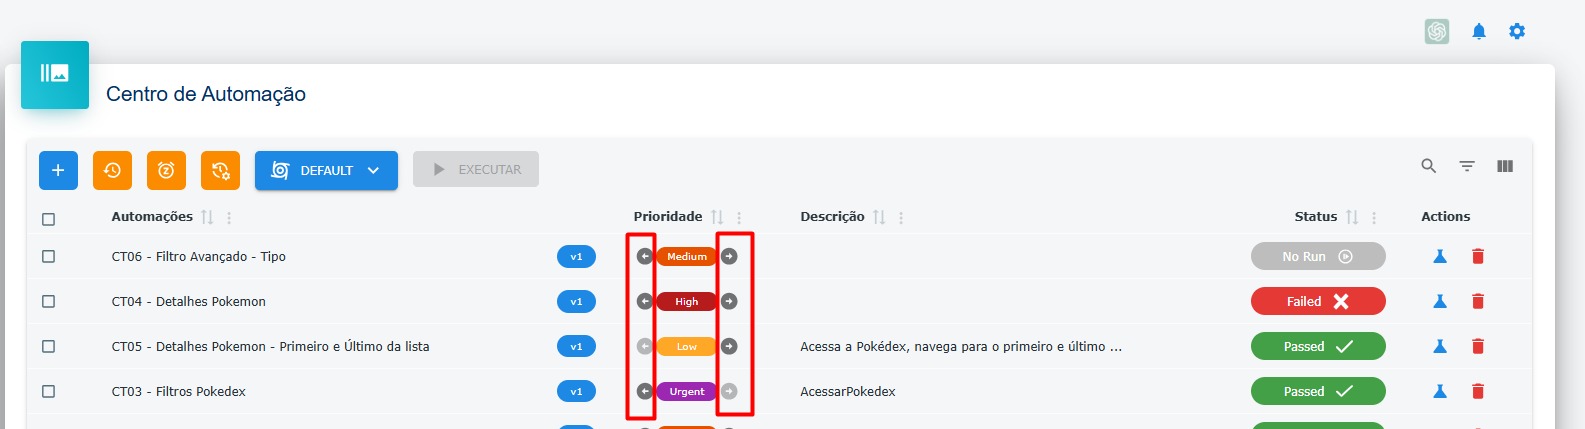Check the box for CT05 row
This screenshot has width=1585, height=429.
pyautogui.click(x=48, y=346)
